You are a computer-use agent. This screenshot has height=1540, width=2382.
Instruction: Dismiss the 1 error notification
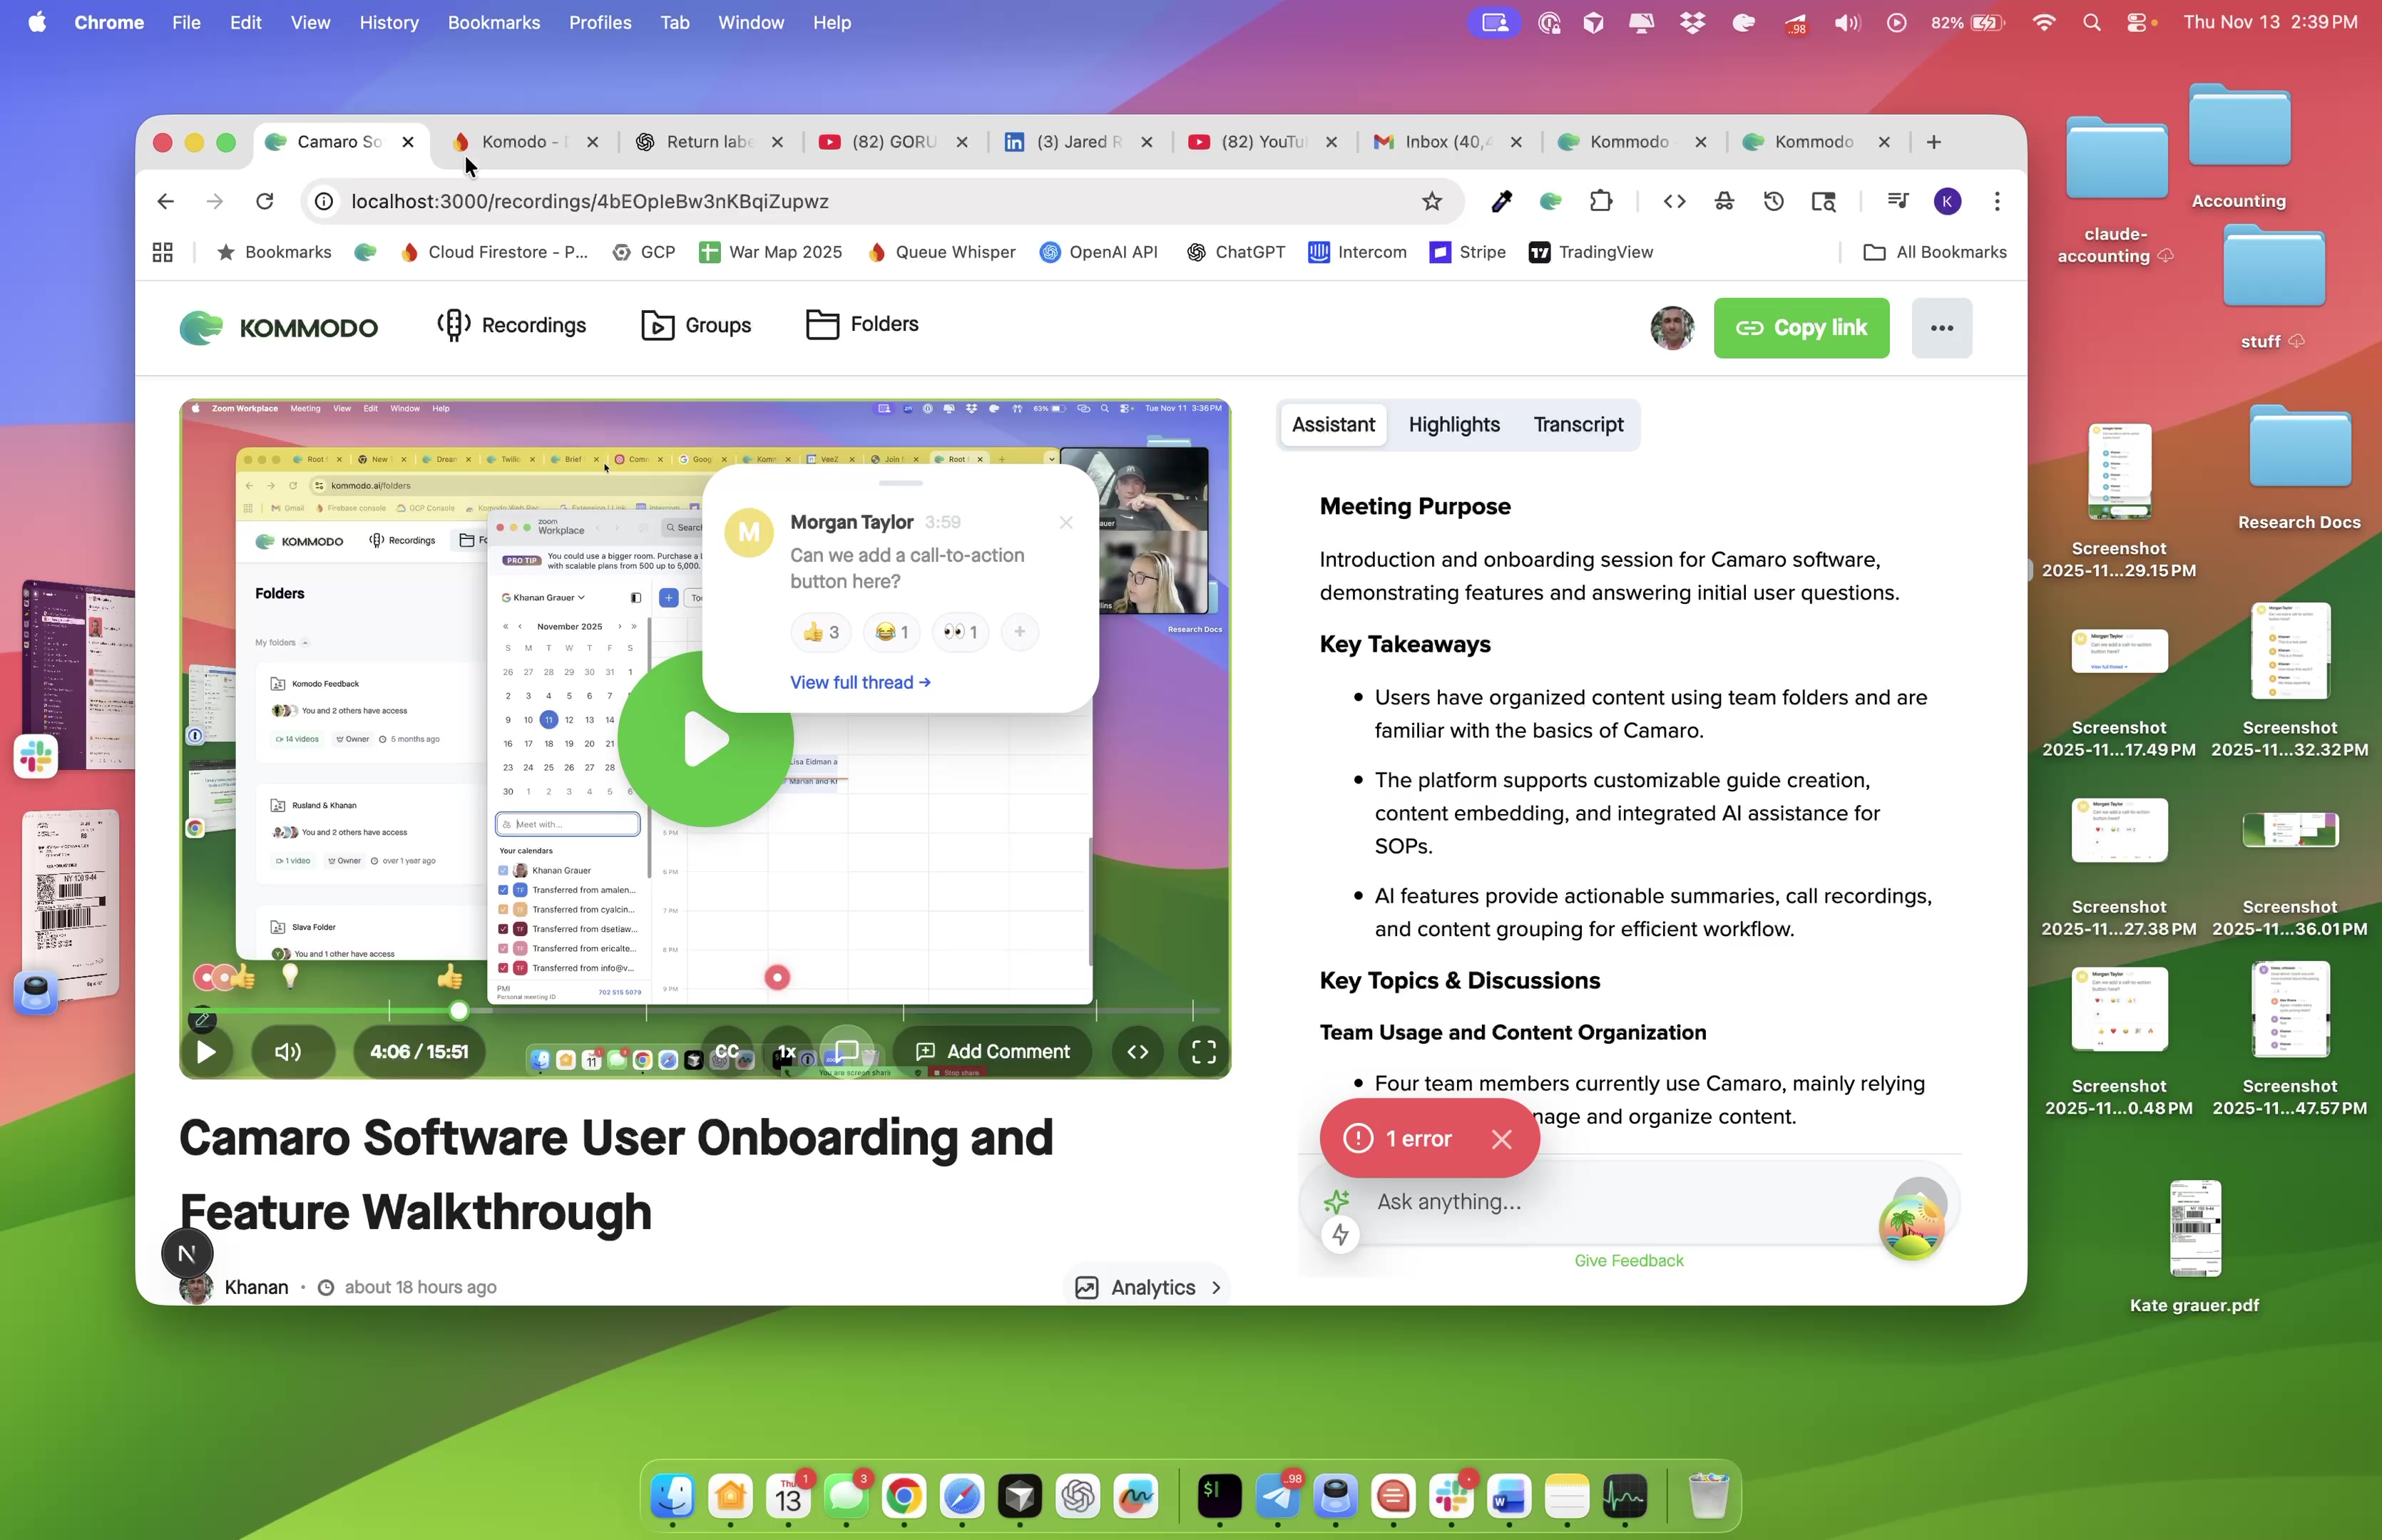(1501, 1139)
